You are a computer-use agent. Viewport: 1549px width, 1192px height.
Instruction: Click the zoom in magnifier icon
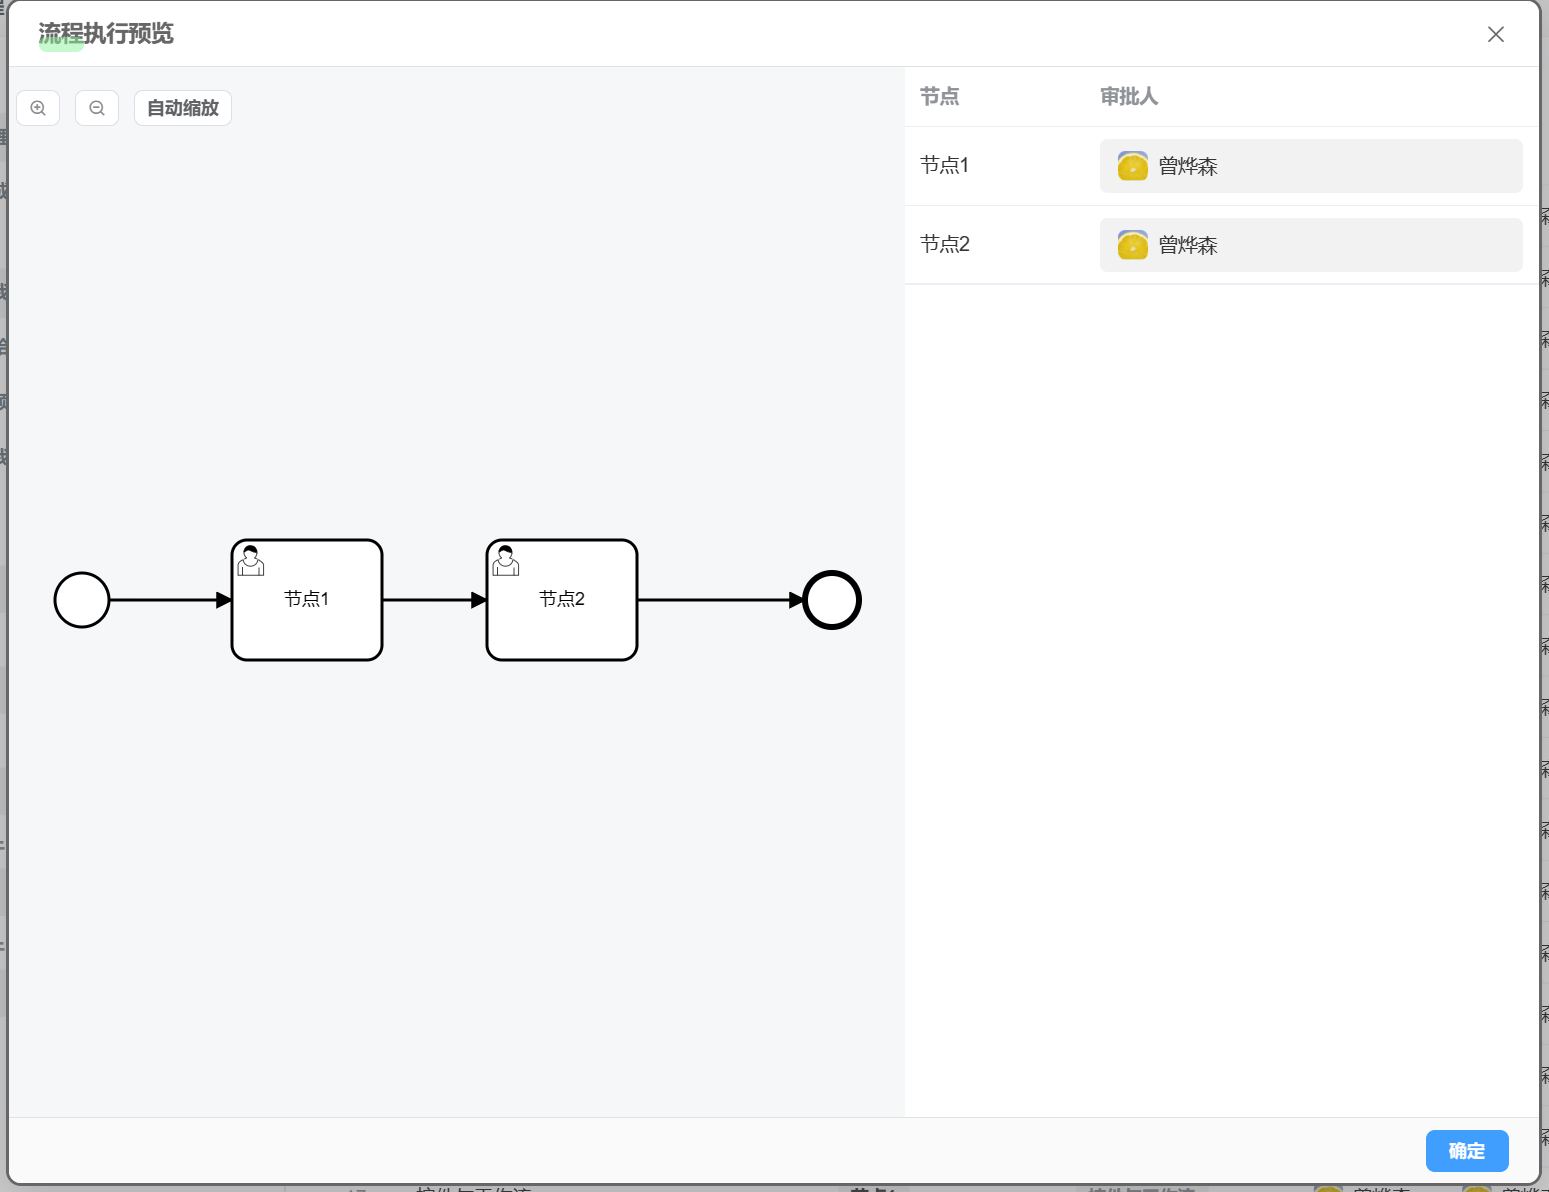38,108
